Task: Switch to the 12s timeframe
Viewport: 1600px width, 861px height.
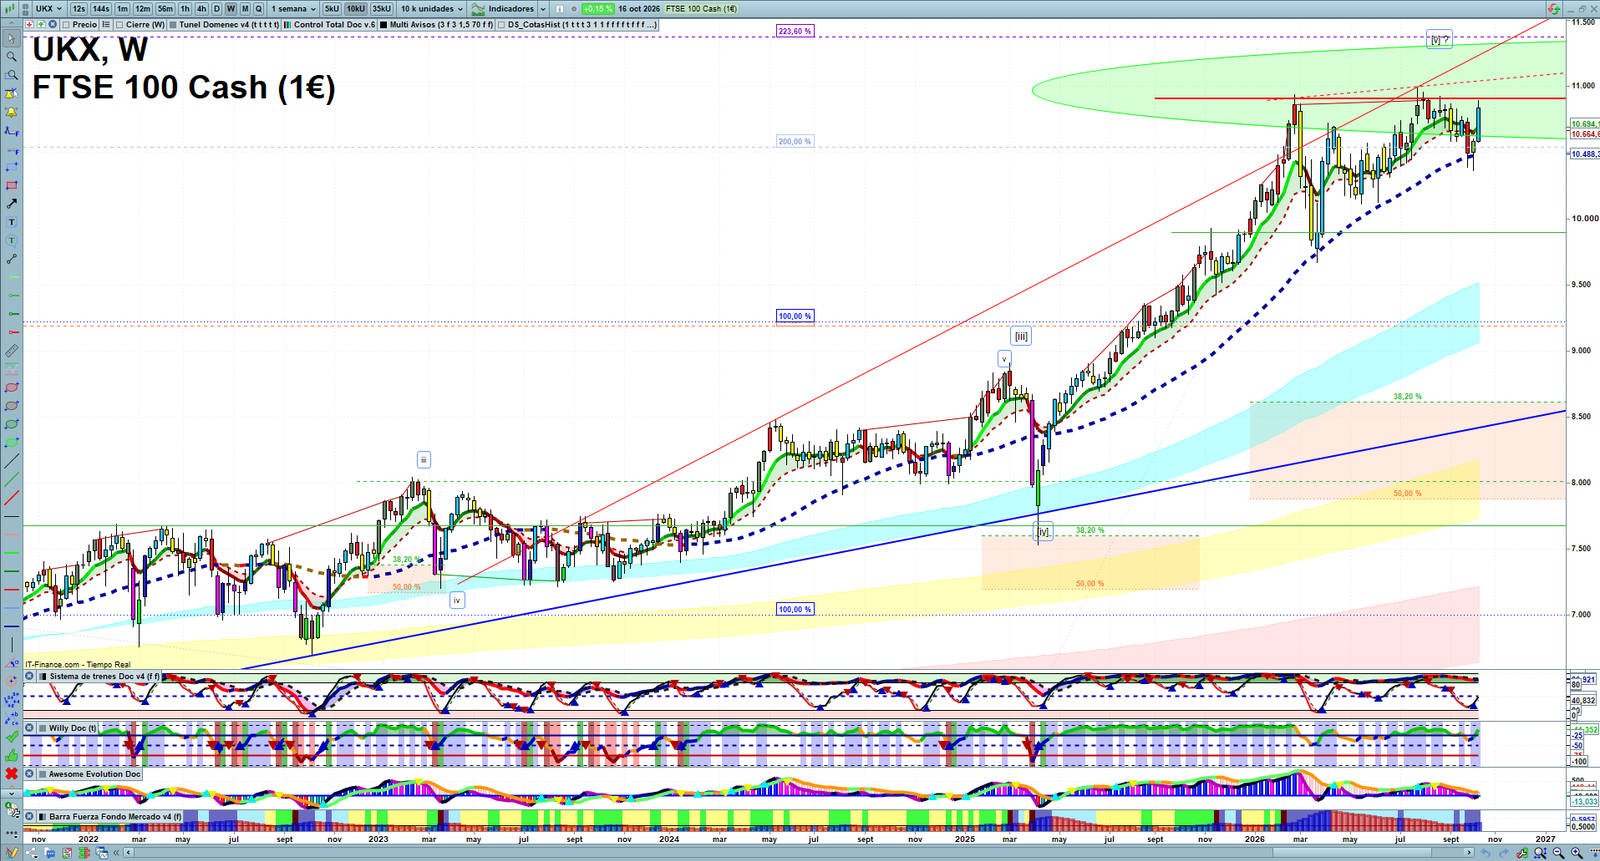Action: (x=79, y=9)
